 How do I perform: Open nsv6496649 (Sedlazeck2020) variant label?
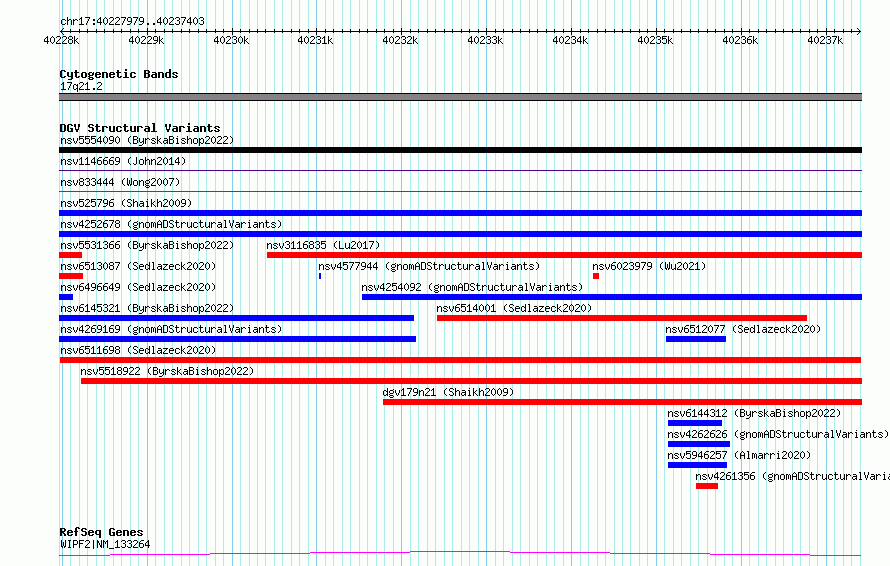coord(138,287)
